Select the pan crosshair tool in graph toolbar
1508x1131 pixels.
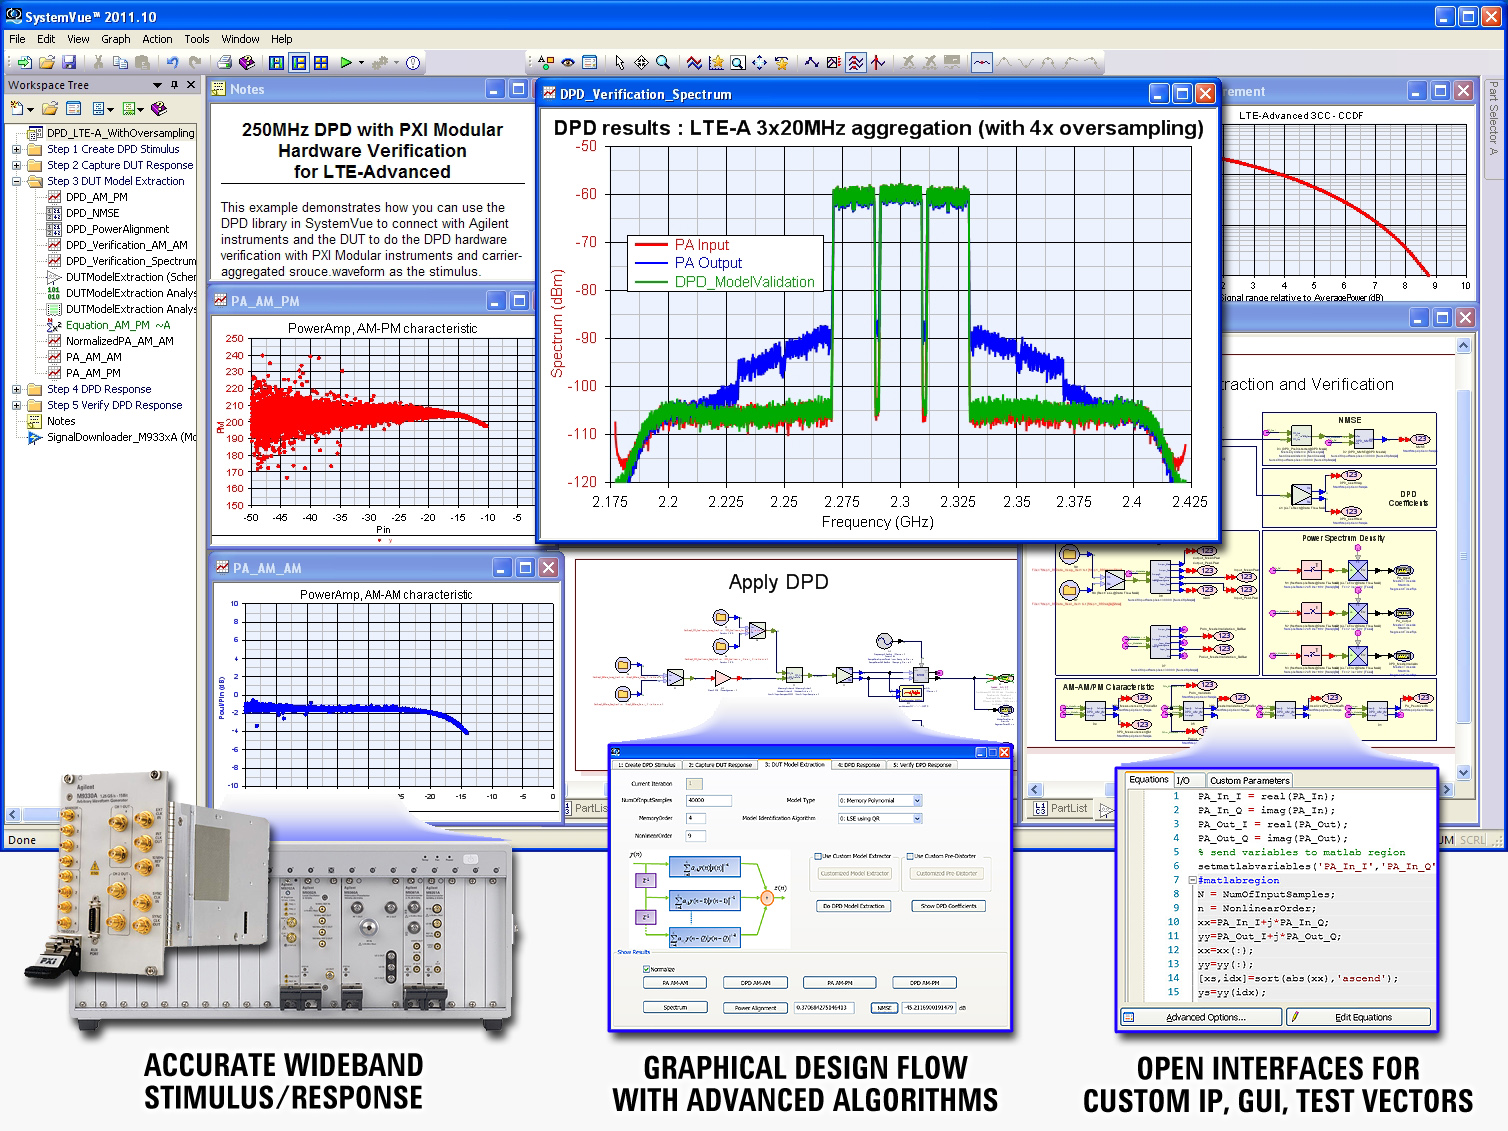point(641,62)
